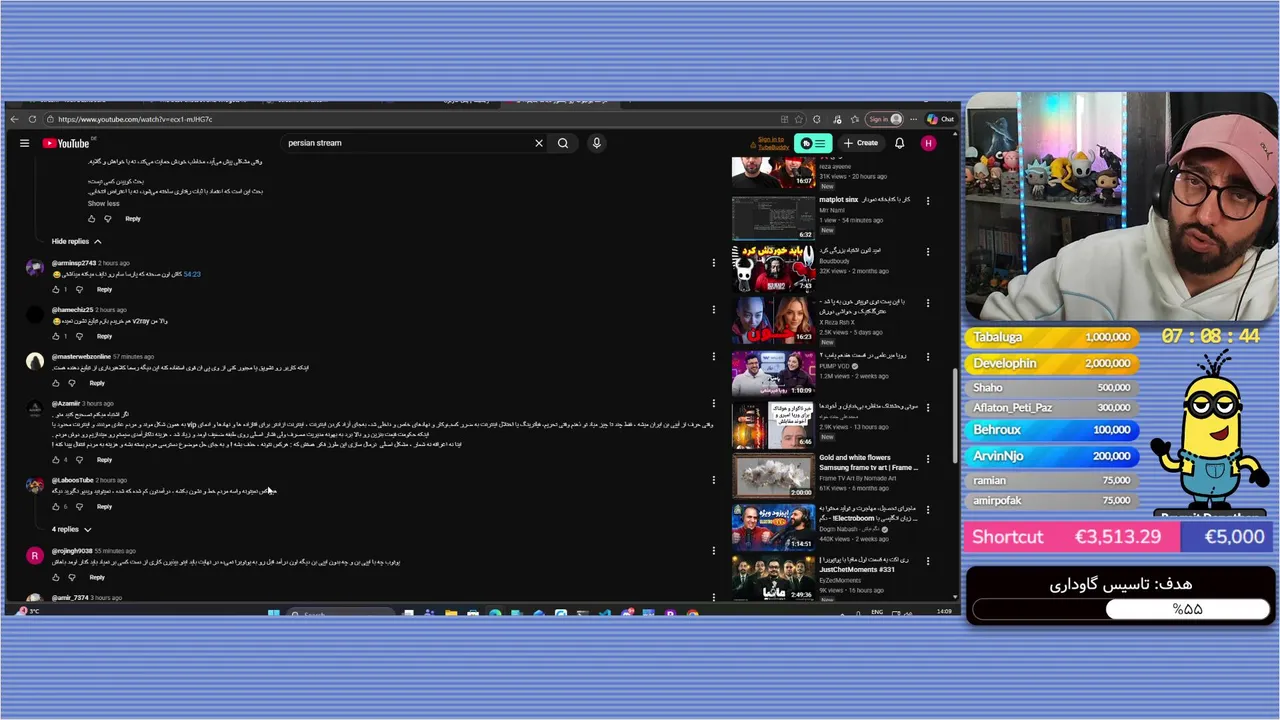
Task: Reply to @rojingh9038's comment
Action: tap(97, 577)
